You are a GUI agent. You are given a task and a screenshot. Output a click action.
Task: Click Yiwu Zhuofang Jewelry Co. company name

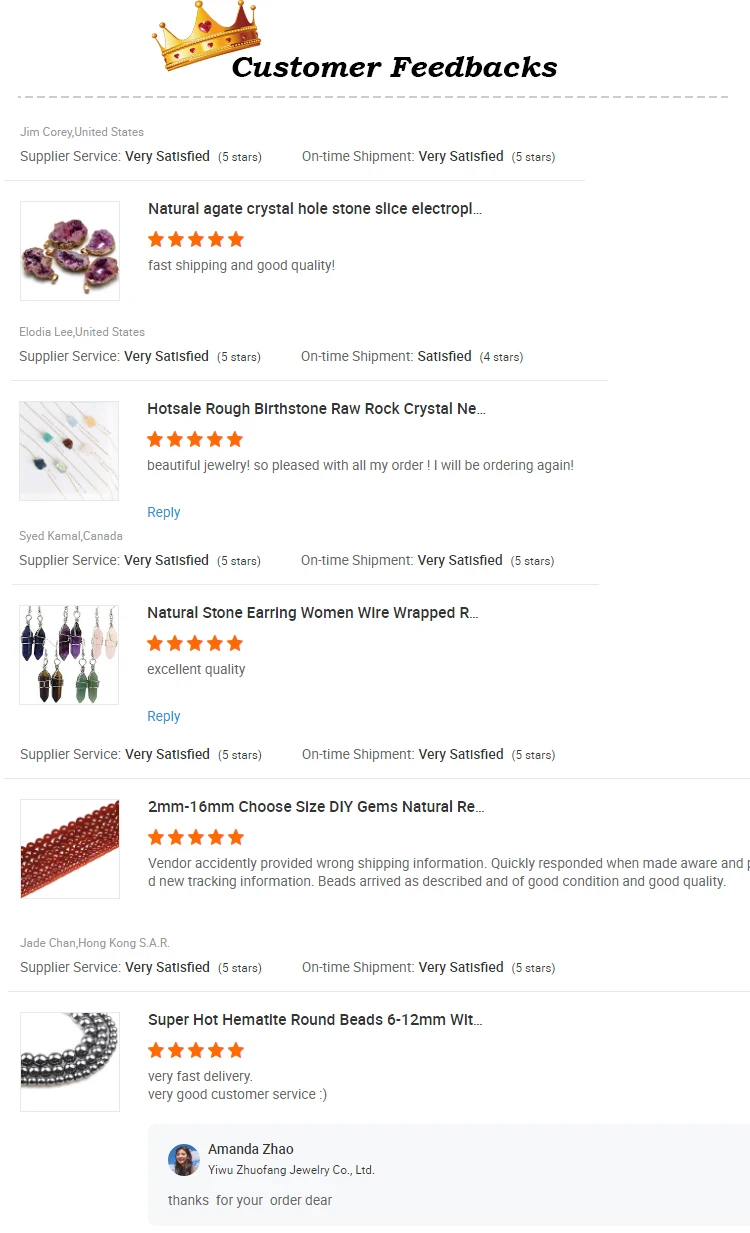(x=291, y=1170)
